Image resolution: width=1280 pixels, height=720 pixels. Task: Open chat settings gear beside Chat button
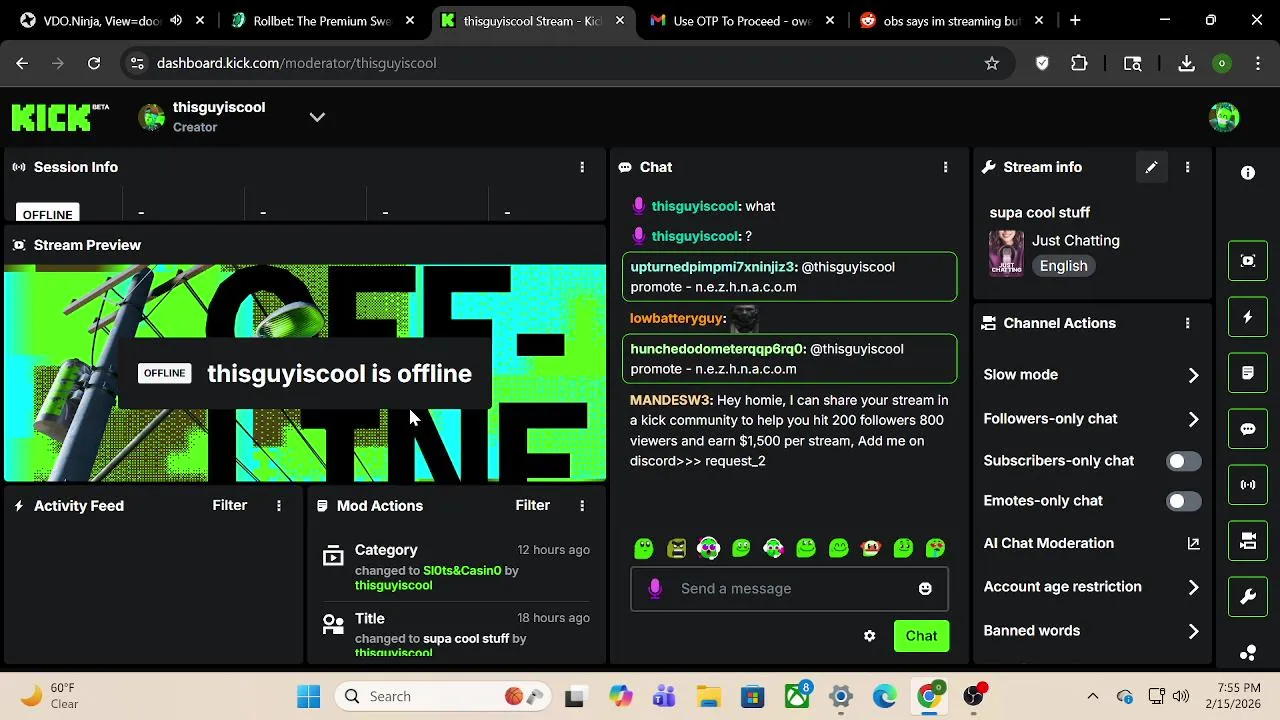coord(869,636)
